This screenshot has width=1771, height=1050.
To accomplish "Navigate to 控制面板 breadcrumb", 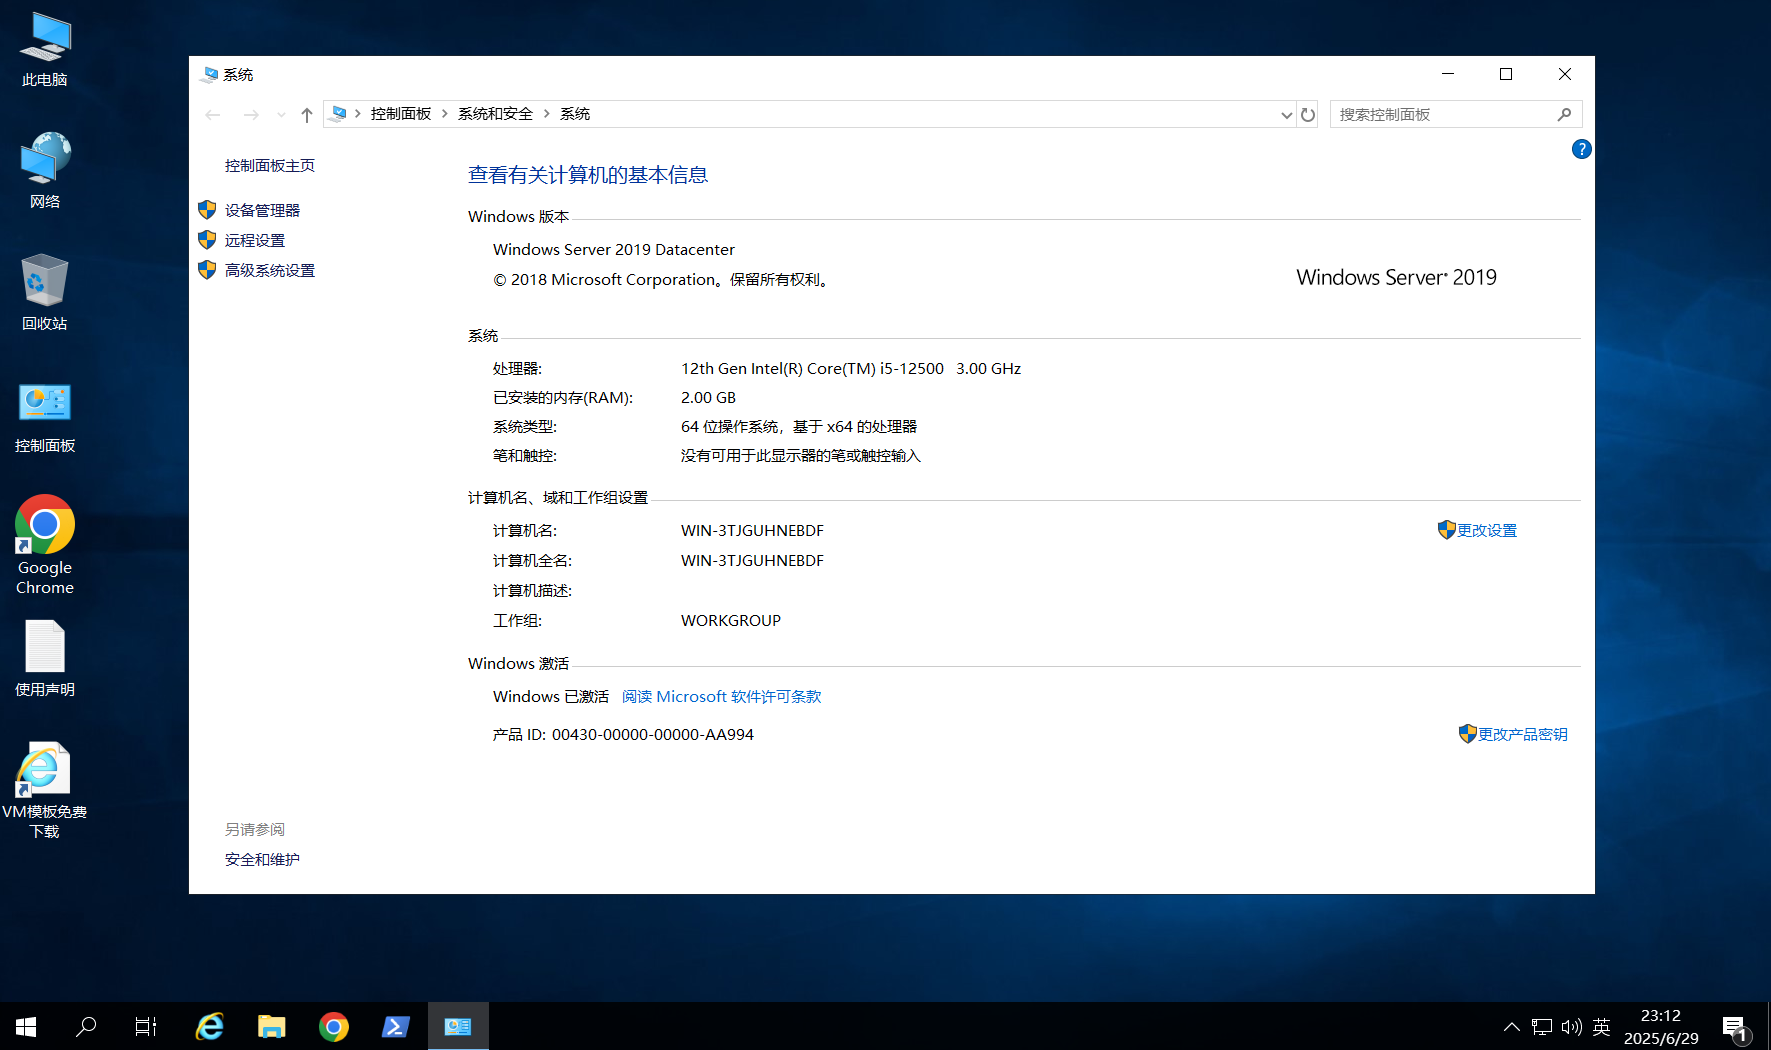I will [401, 114].
